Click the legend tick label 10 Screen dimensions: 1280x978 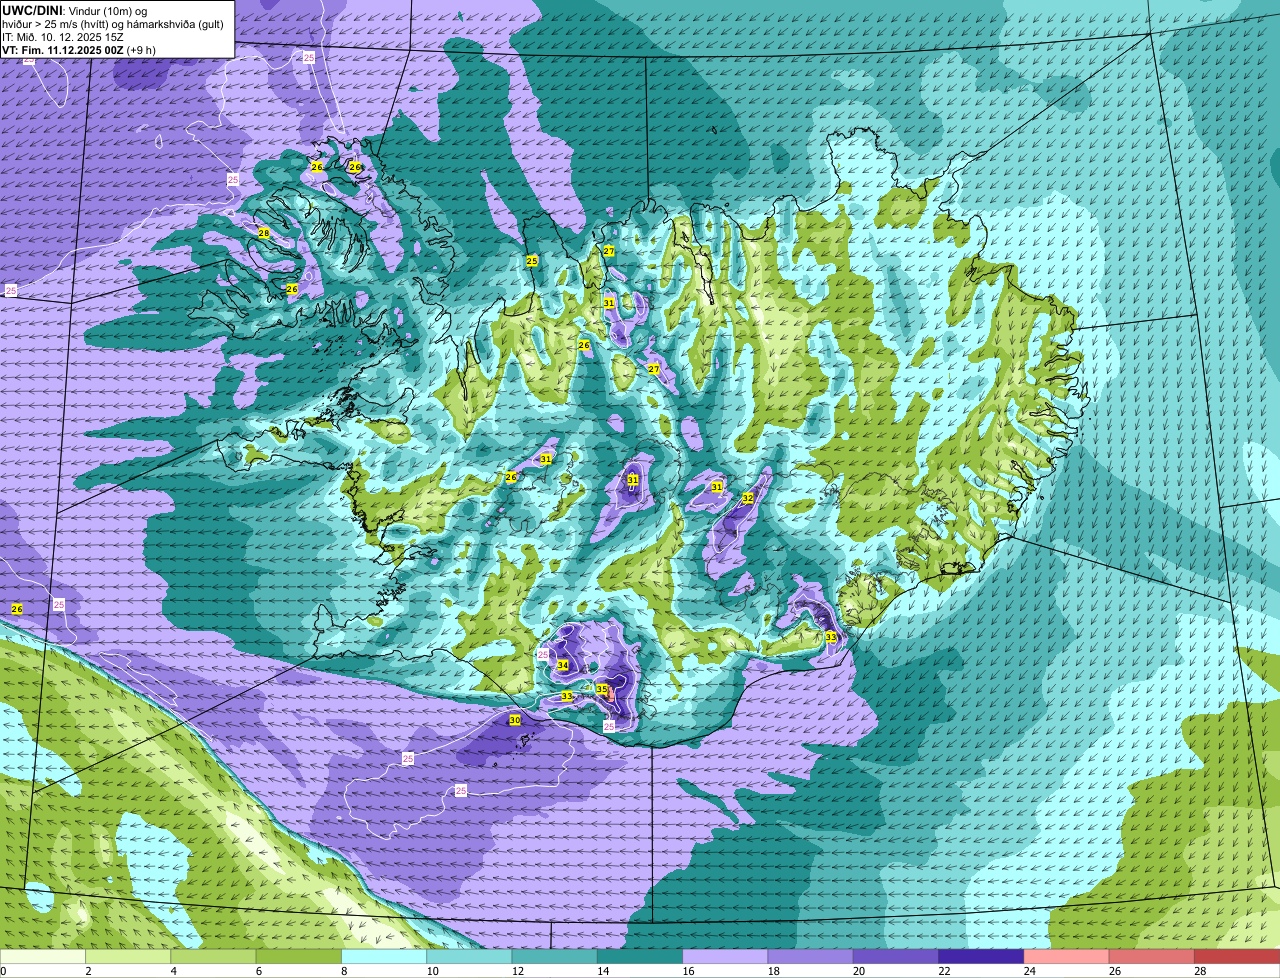pos(431,971)
